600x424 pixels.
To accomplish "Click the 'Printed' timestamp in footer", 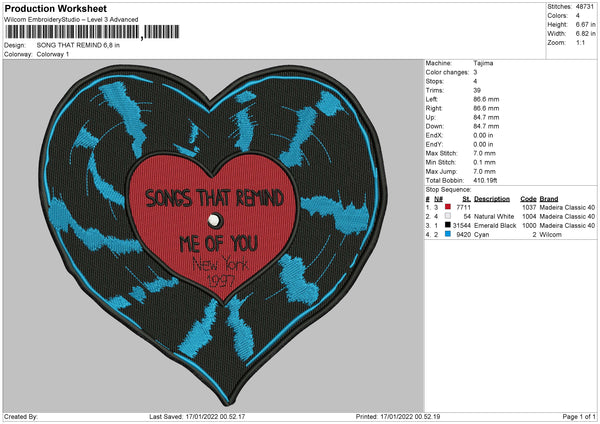I will pos(398,416).
